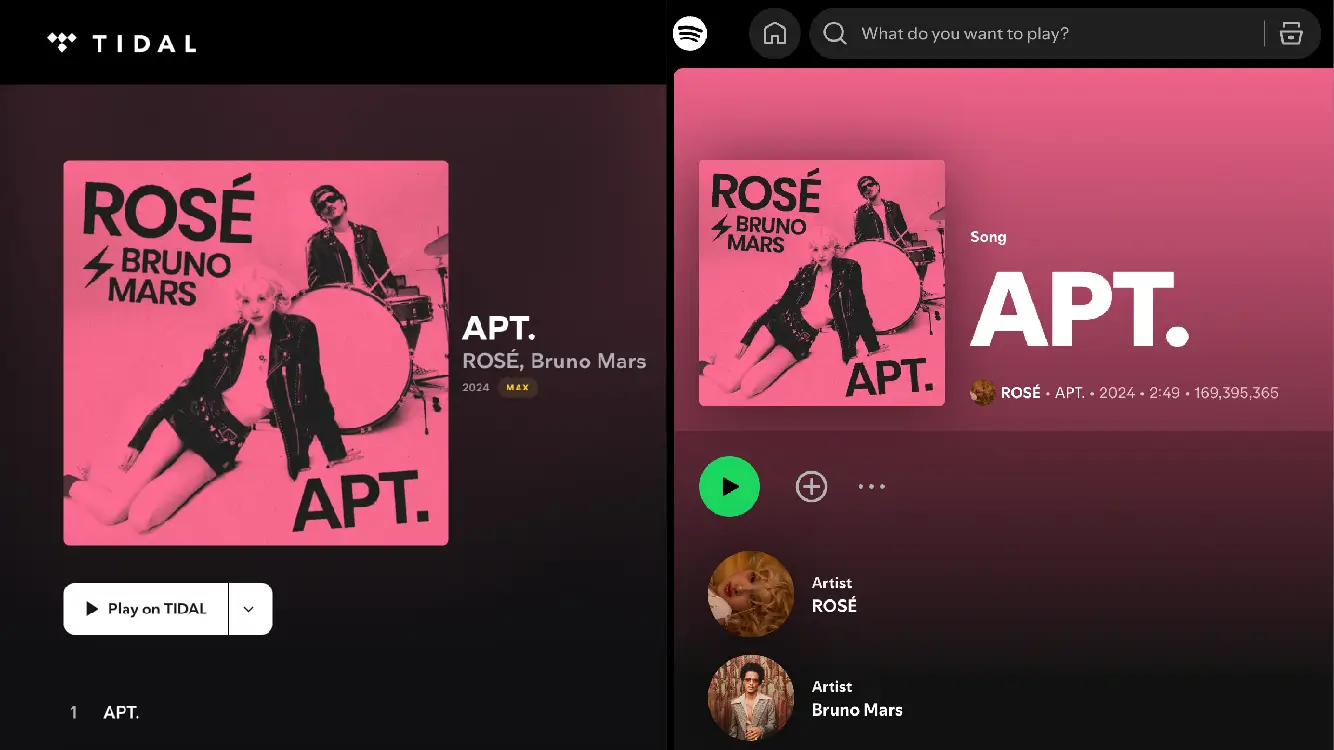Click Bruno Mars artist name in Spotify

point(857,710)
